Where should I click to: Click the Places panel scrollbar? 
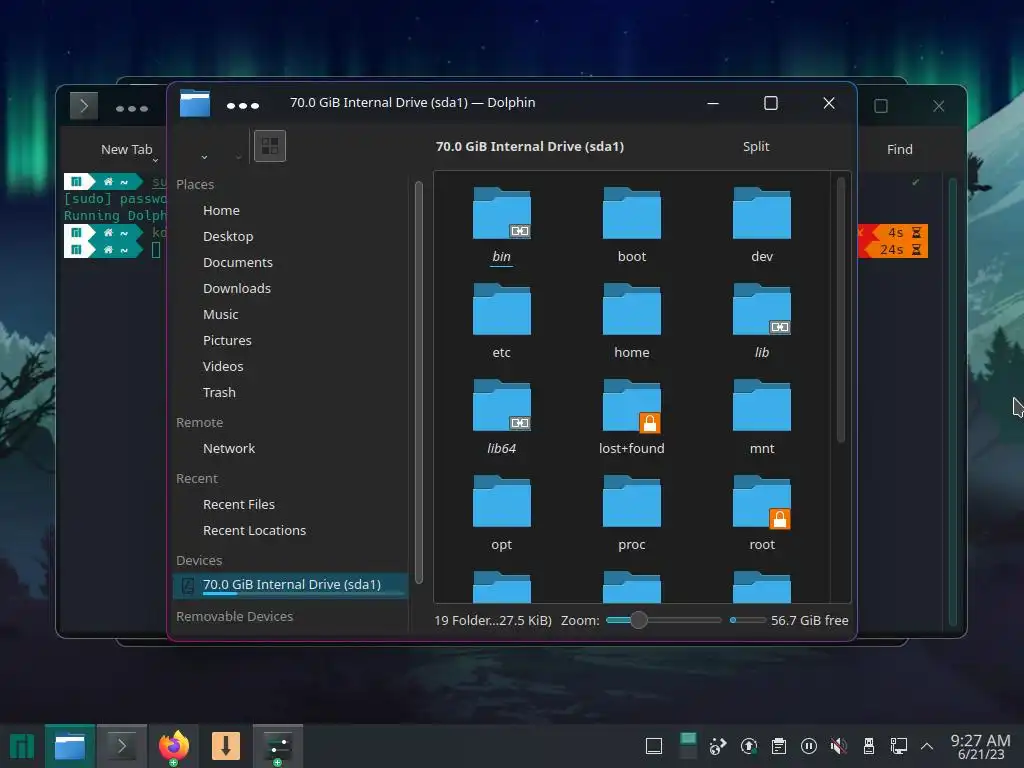pyautogui.click(x=419, y=382)
